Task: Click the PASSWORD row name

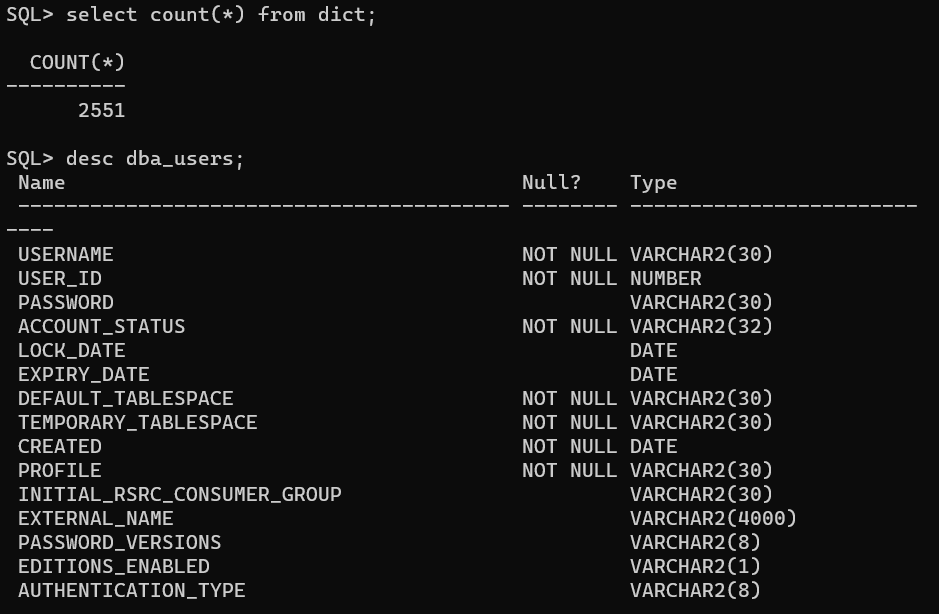Action: click(x=65, y=302)
